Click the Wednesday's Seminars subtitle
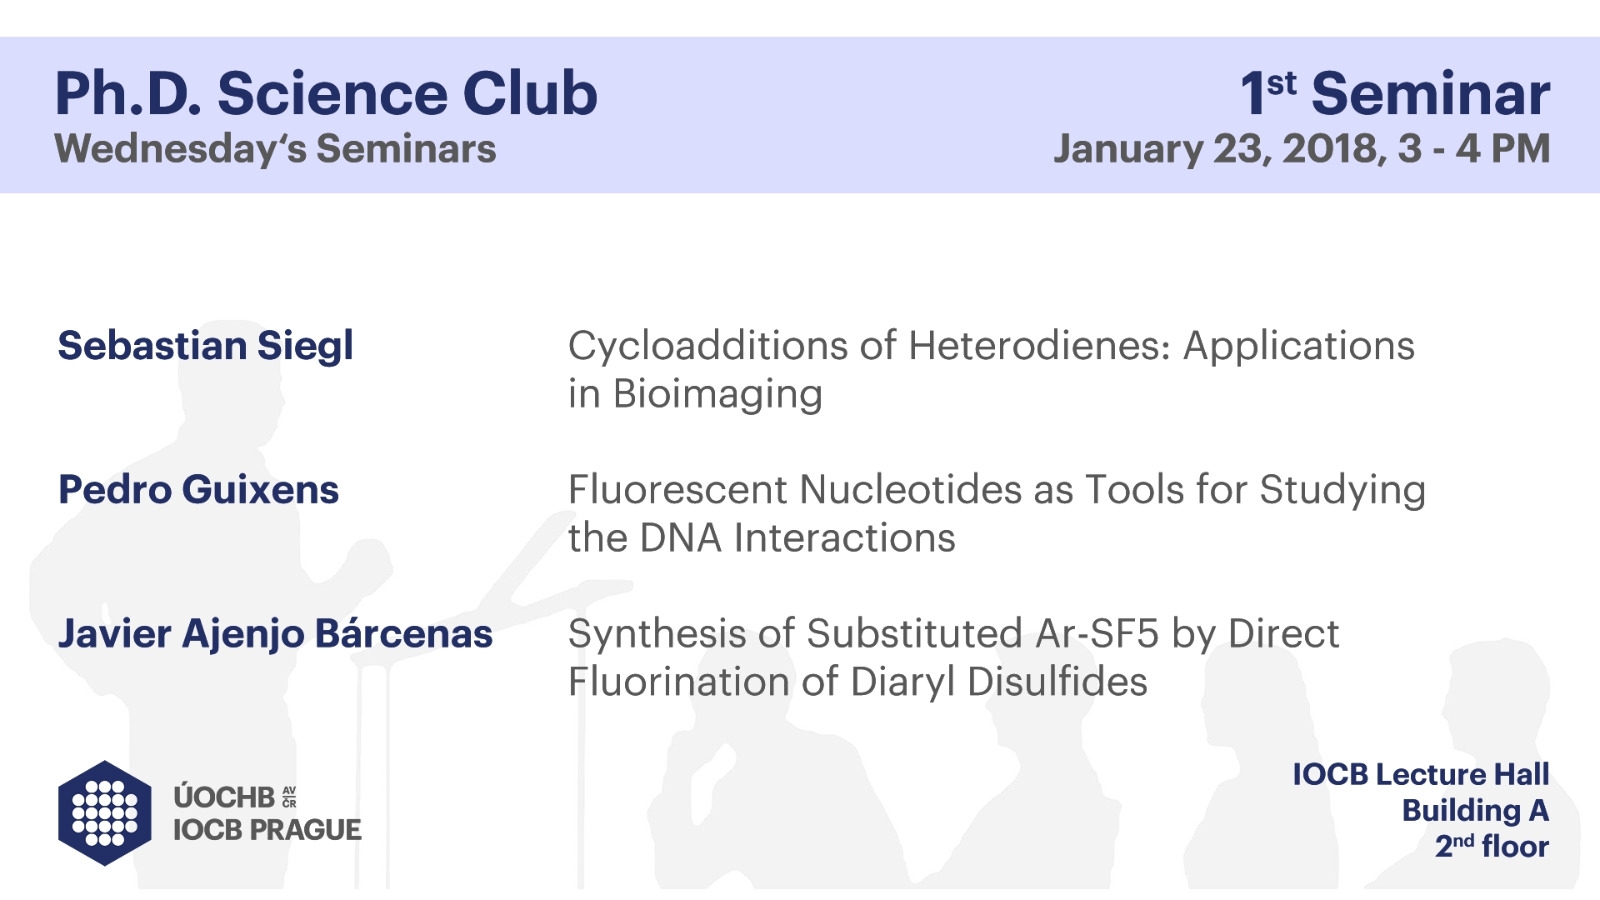1600x900 pixels. click(x=275, y=149)
